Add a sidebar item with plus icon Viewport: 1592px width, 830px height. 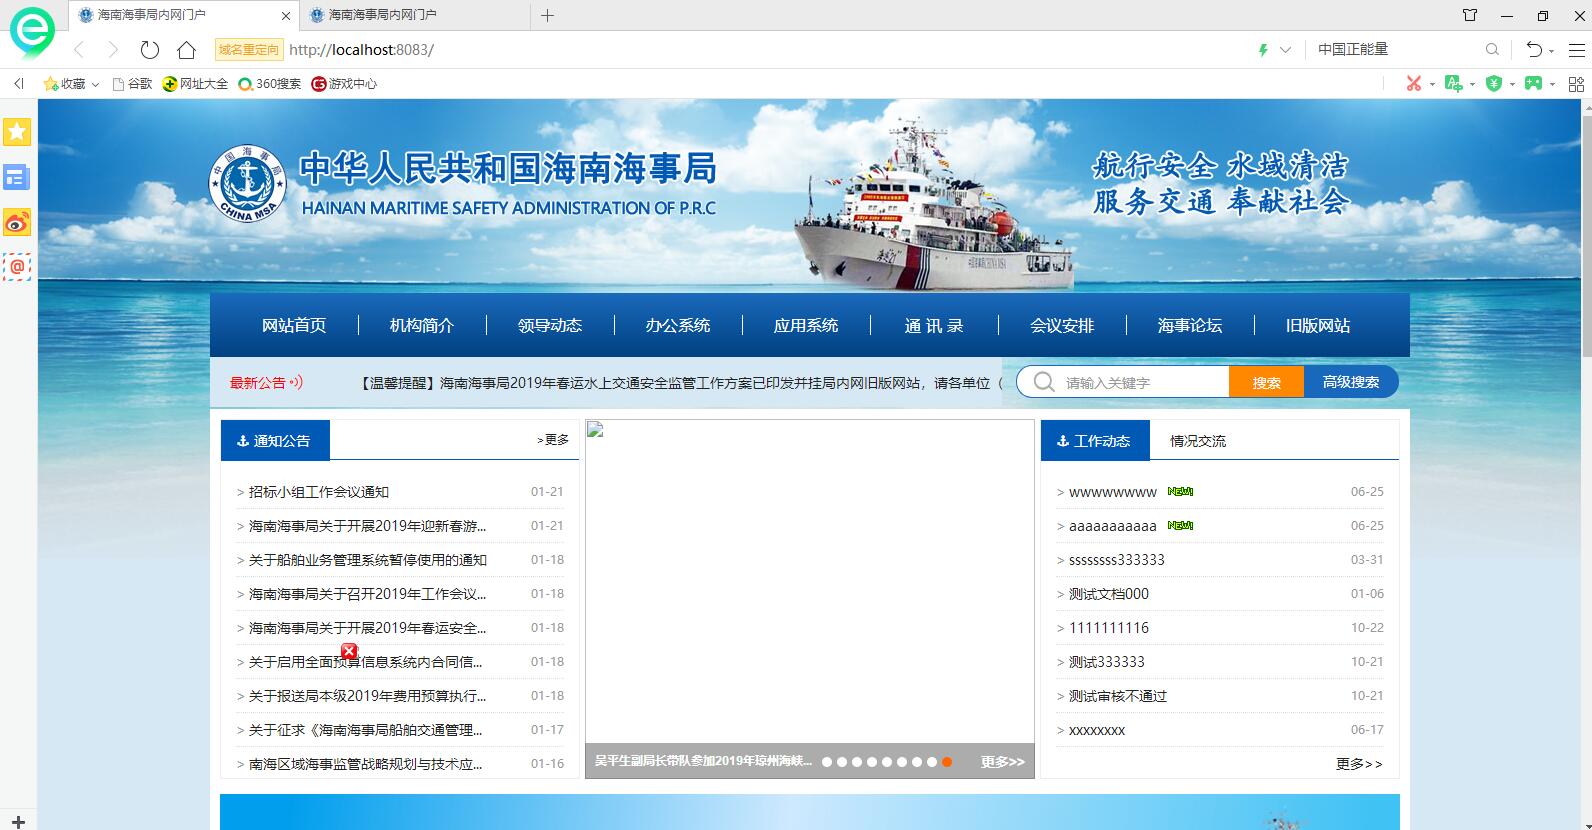coord(17,822)
